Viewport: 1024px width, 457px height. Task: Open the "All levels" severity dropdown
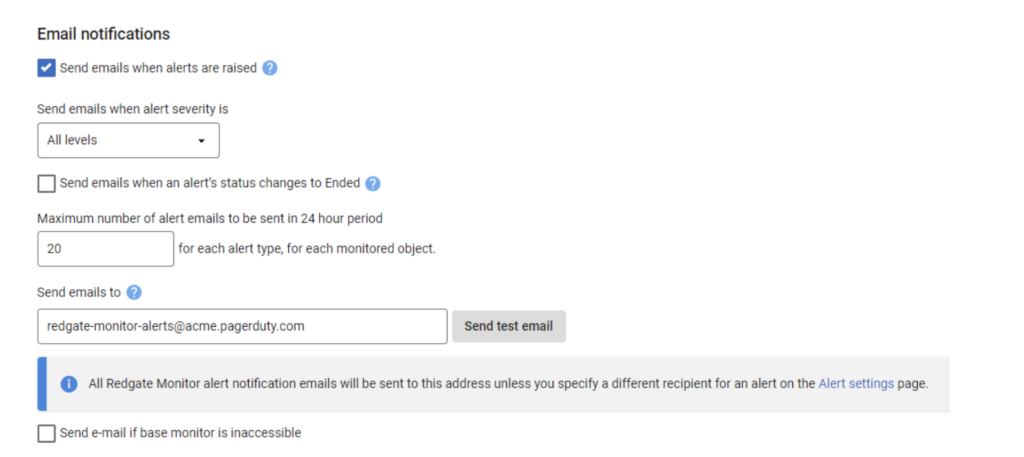click(128, 141)
